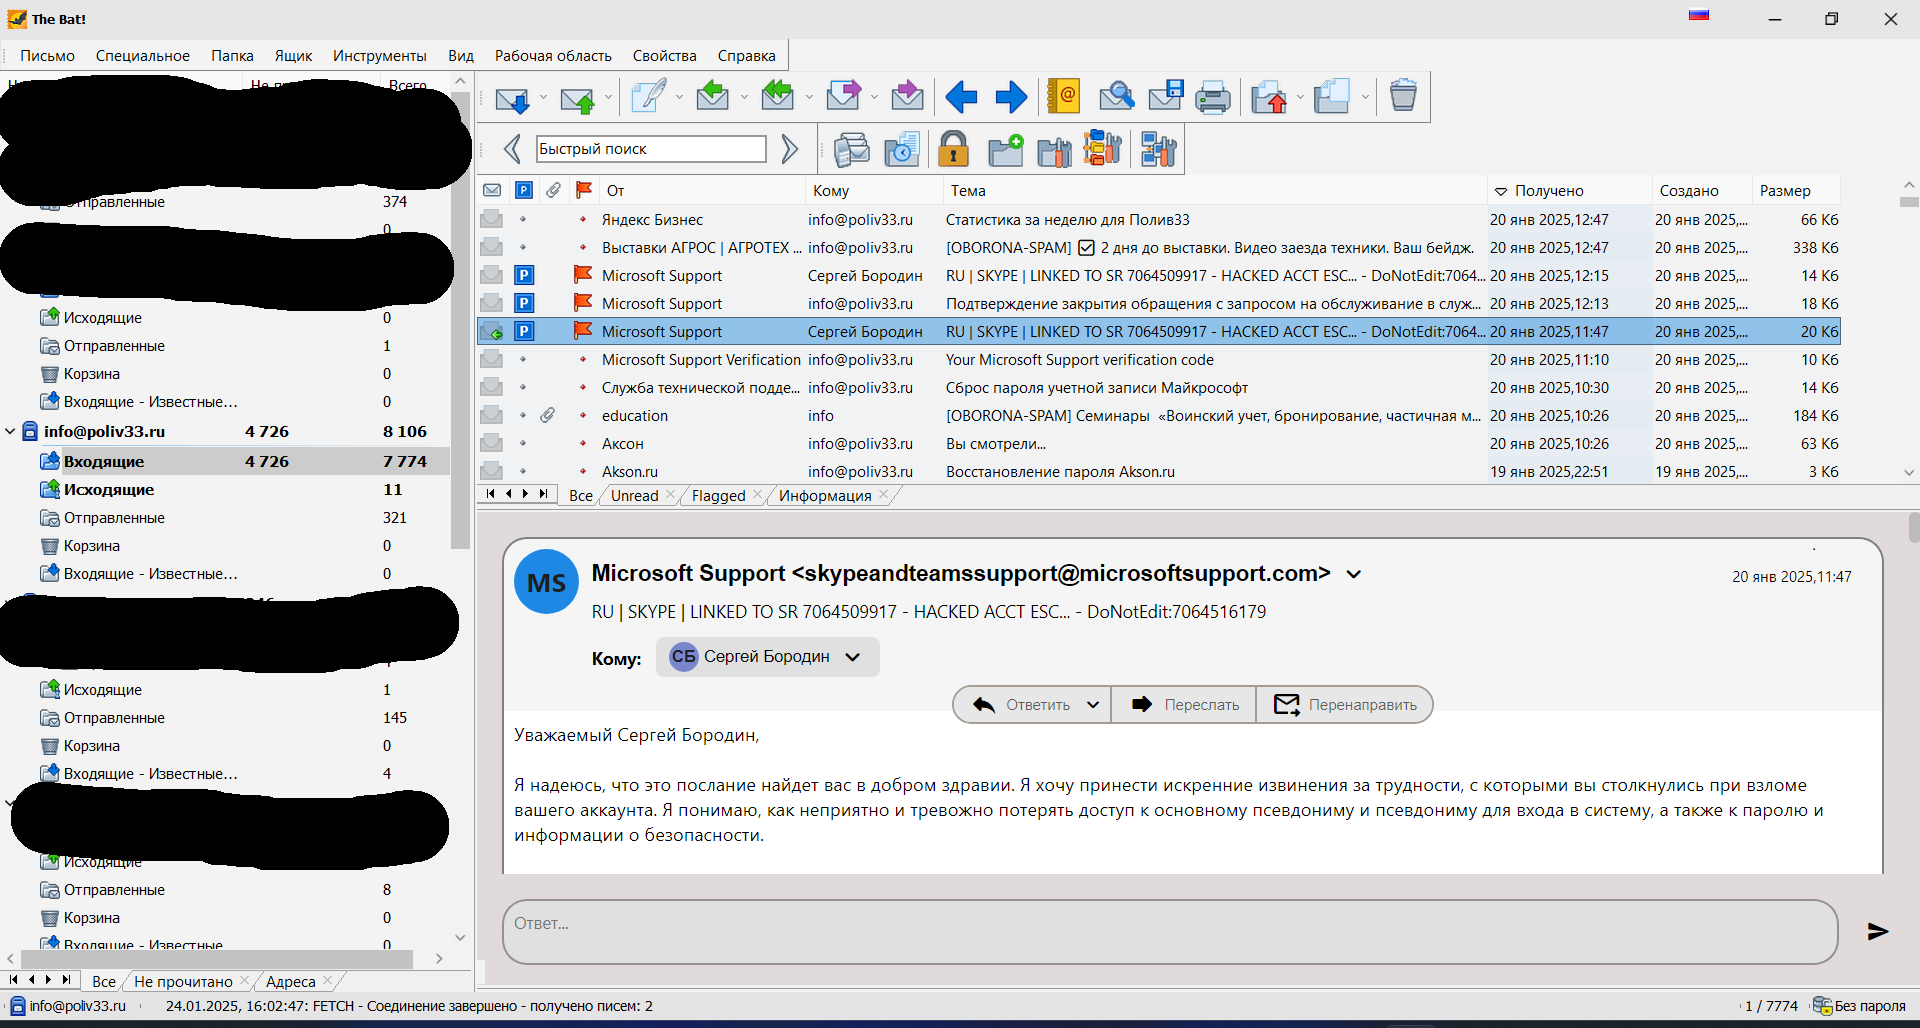Viewport: 1920px width, 1028px height.
Task: Open the Письмо menu
Action: [47, 56]
